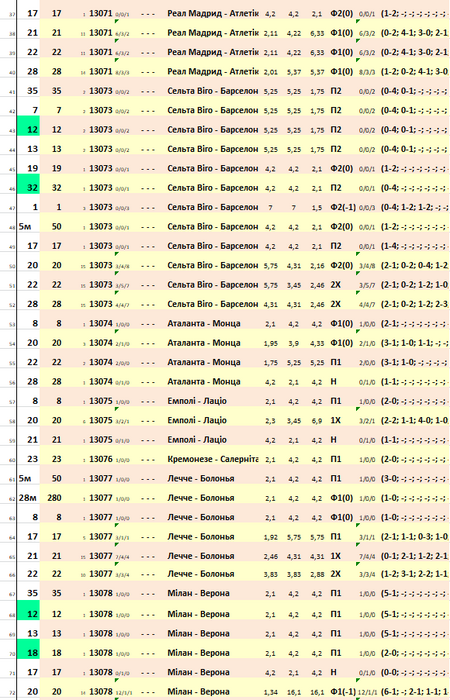Image resolution: width=450 pixels, height=700 pixels.
Task: Select the scores cell starting (2-1; 0-2; 1-2; 2-3
Action: 415,304
